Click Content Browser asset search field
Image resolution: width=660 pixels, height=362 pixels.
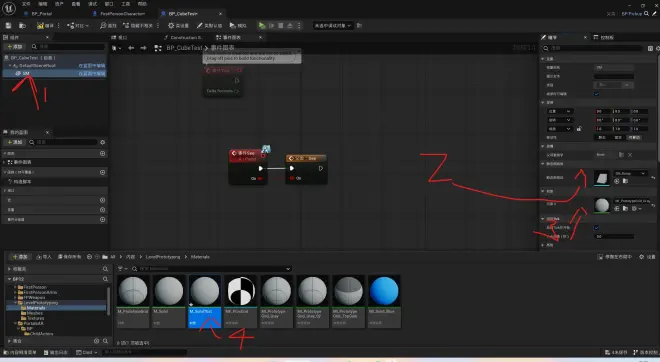211,269
